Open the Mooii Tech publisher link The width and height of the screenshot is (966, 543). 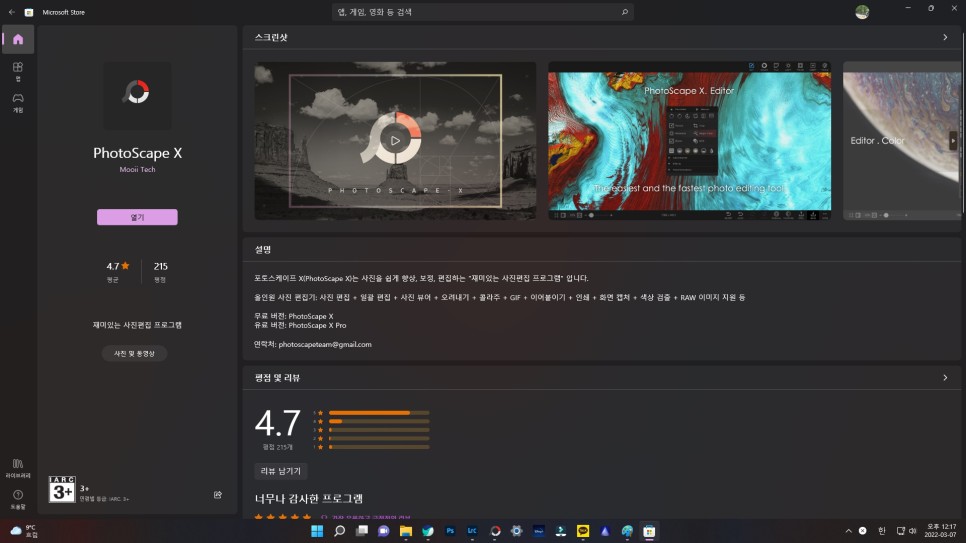pos(137,169)
